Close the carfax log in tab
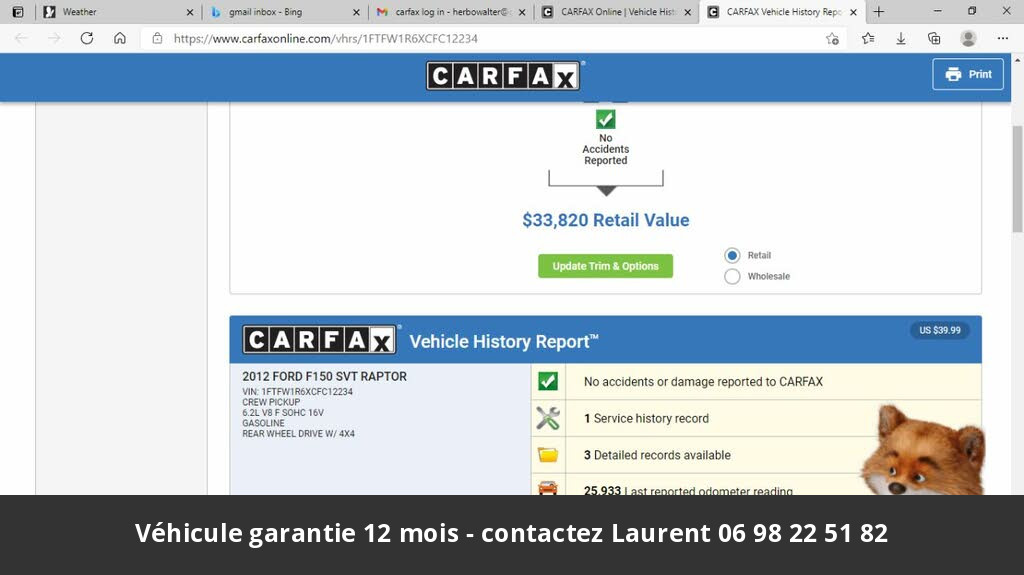The height and width of the screenshot is (575, 1024). tap(522, 12)
